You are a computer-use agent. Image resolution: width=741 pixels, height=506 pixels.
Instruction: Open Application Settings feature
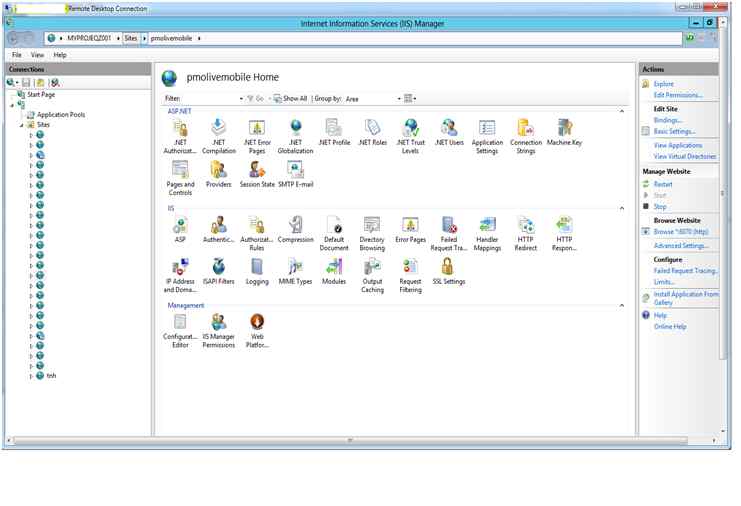(487, 137)
